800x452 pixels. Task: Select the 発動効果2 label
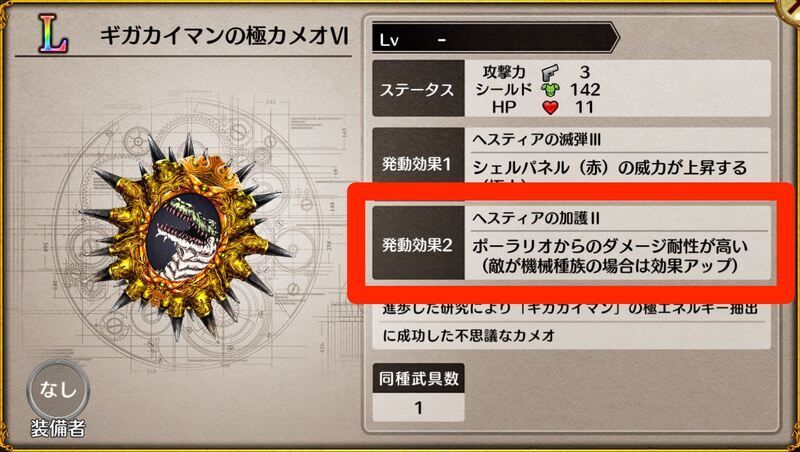(418, 245)
